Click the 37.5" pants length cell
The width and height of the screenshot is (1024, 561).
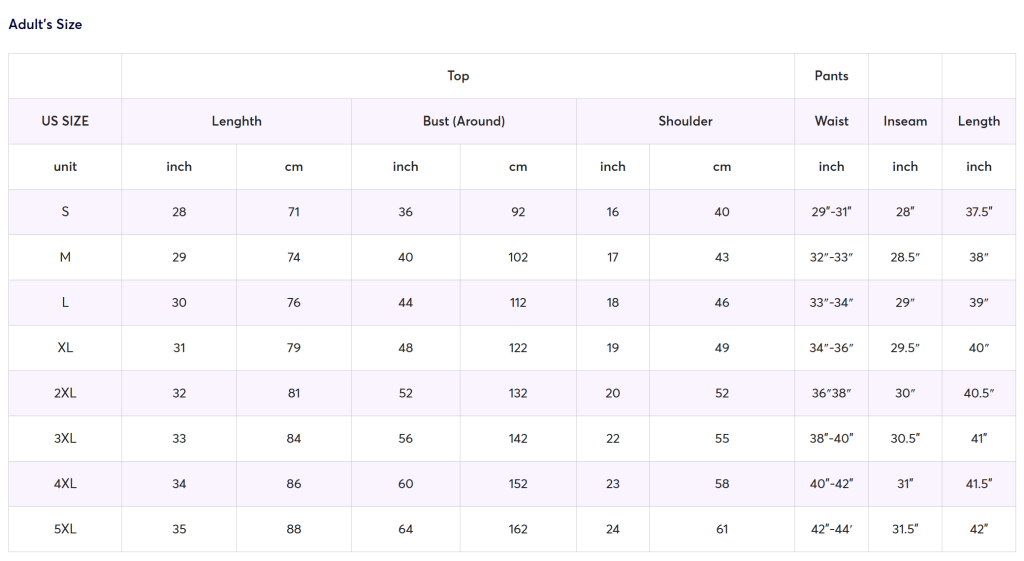pyautogui.click(x=979, y=212)
